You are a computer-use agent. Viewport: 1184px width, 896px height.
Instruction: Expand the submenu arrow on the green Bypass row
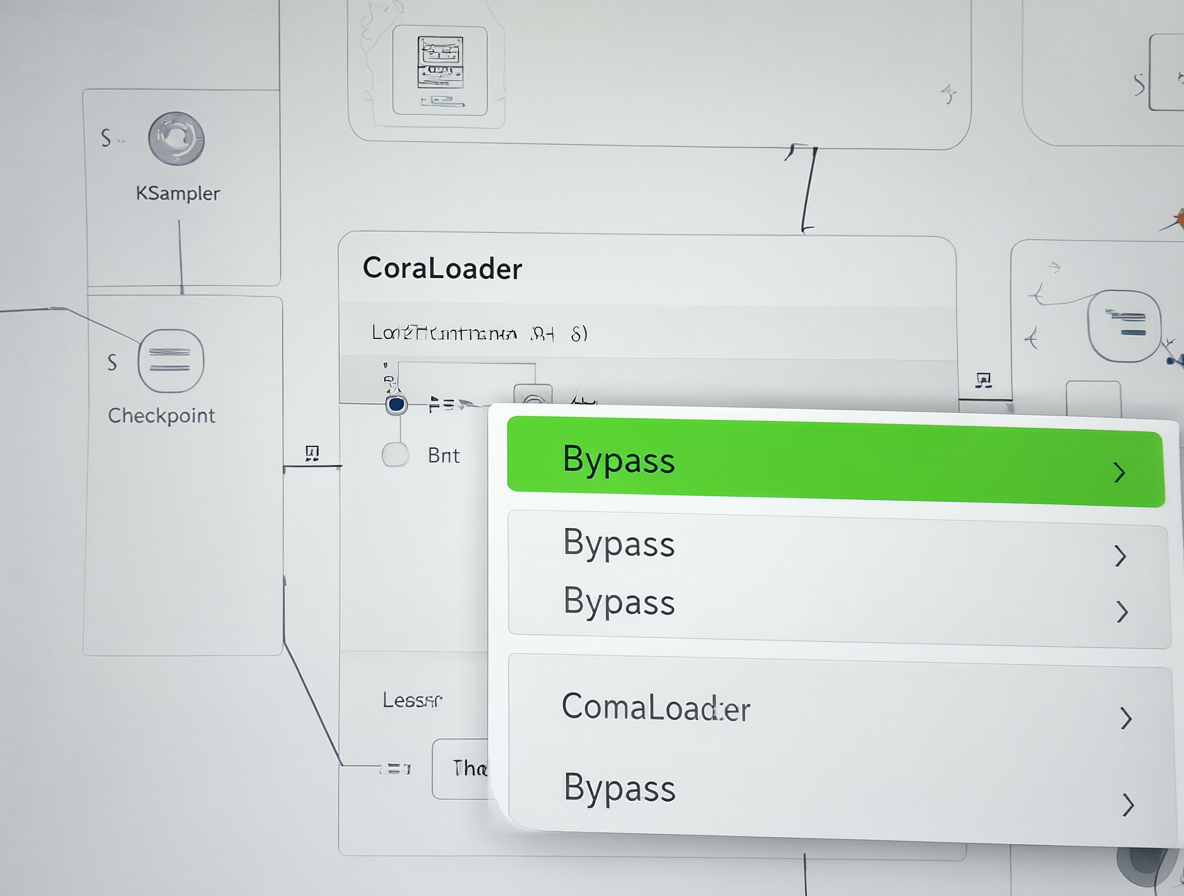(x=1120, y=473)
